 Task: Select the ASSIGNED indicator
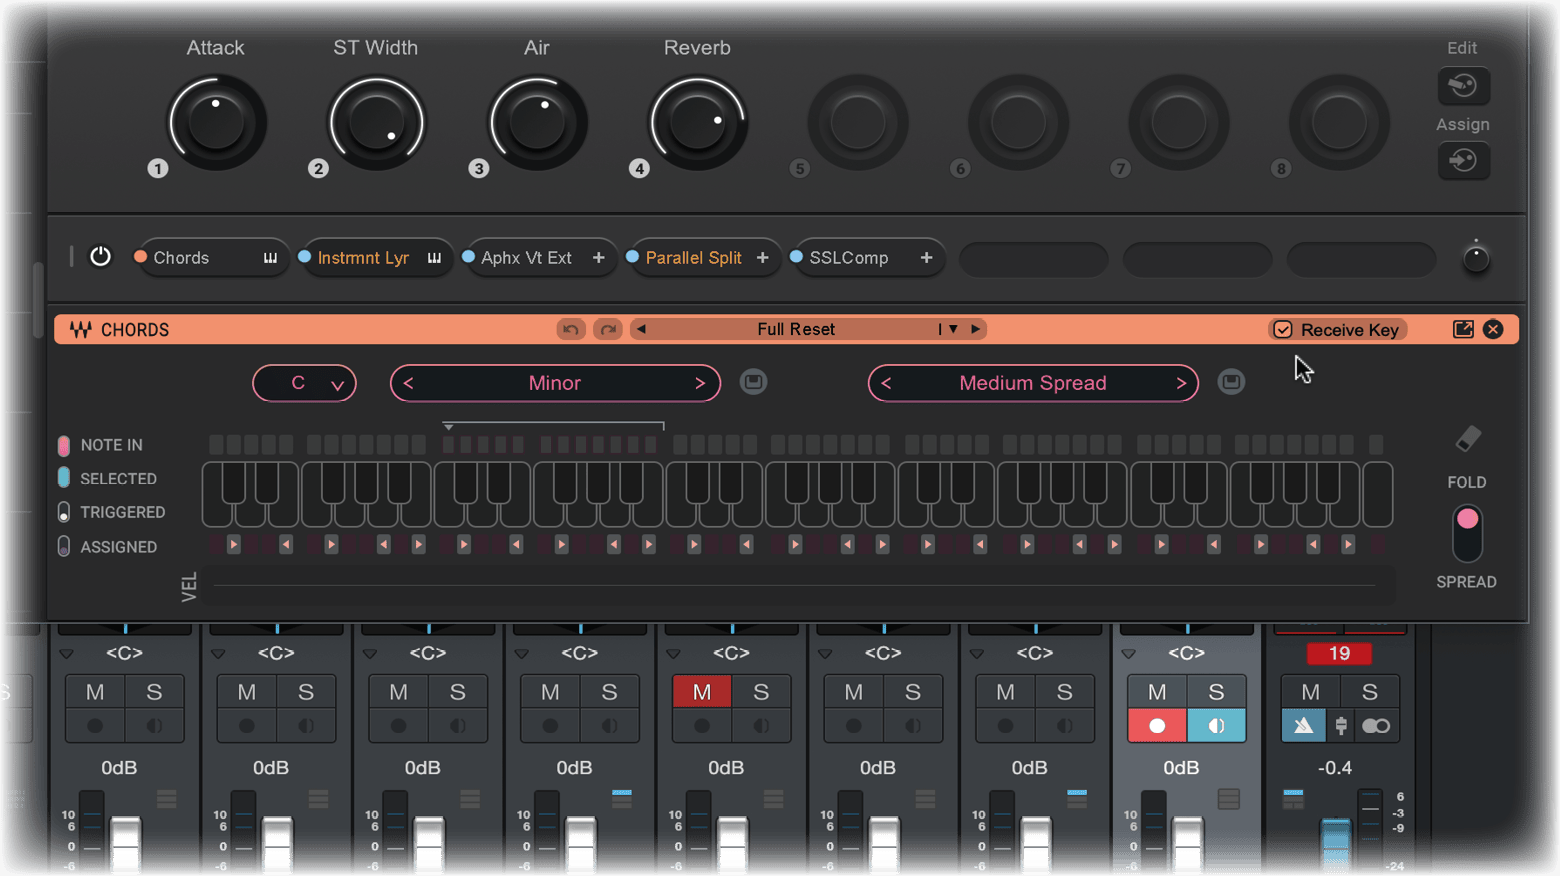[x=64, y=546]
